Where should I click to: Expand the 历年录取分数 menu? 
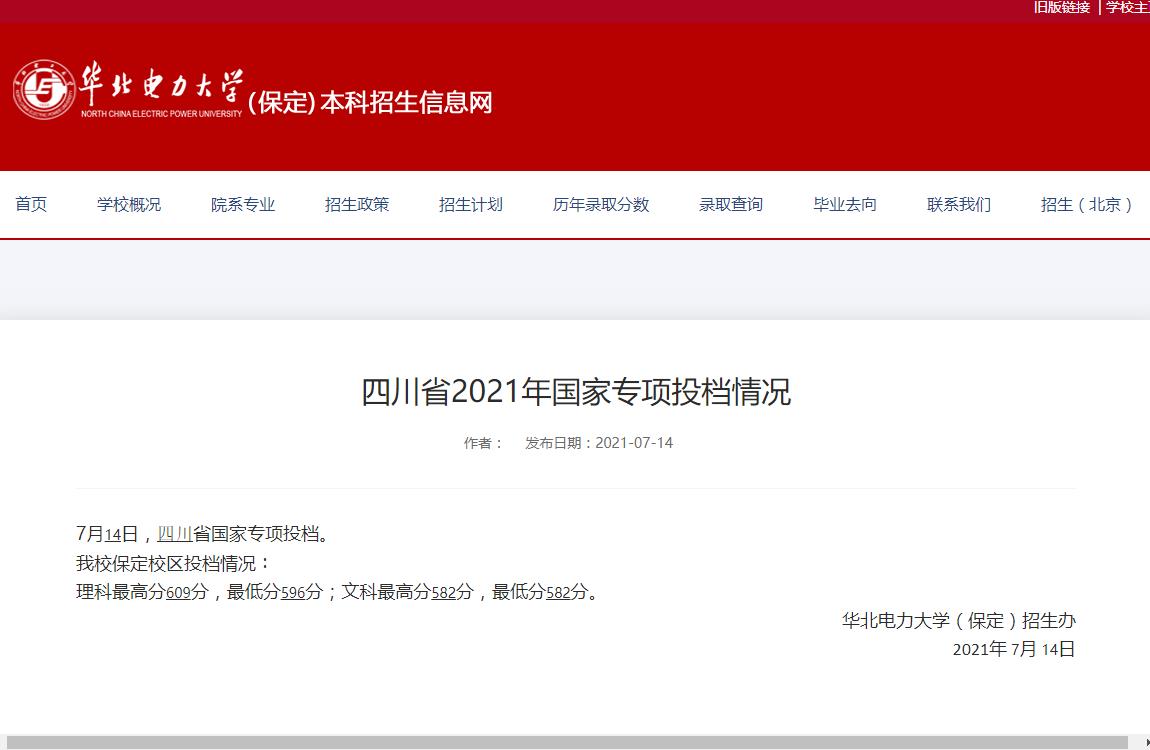pyautogui.click(x=601, y=205)
